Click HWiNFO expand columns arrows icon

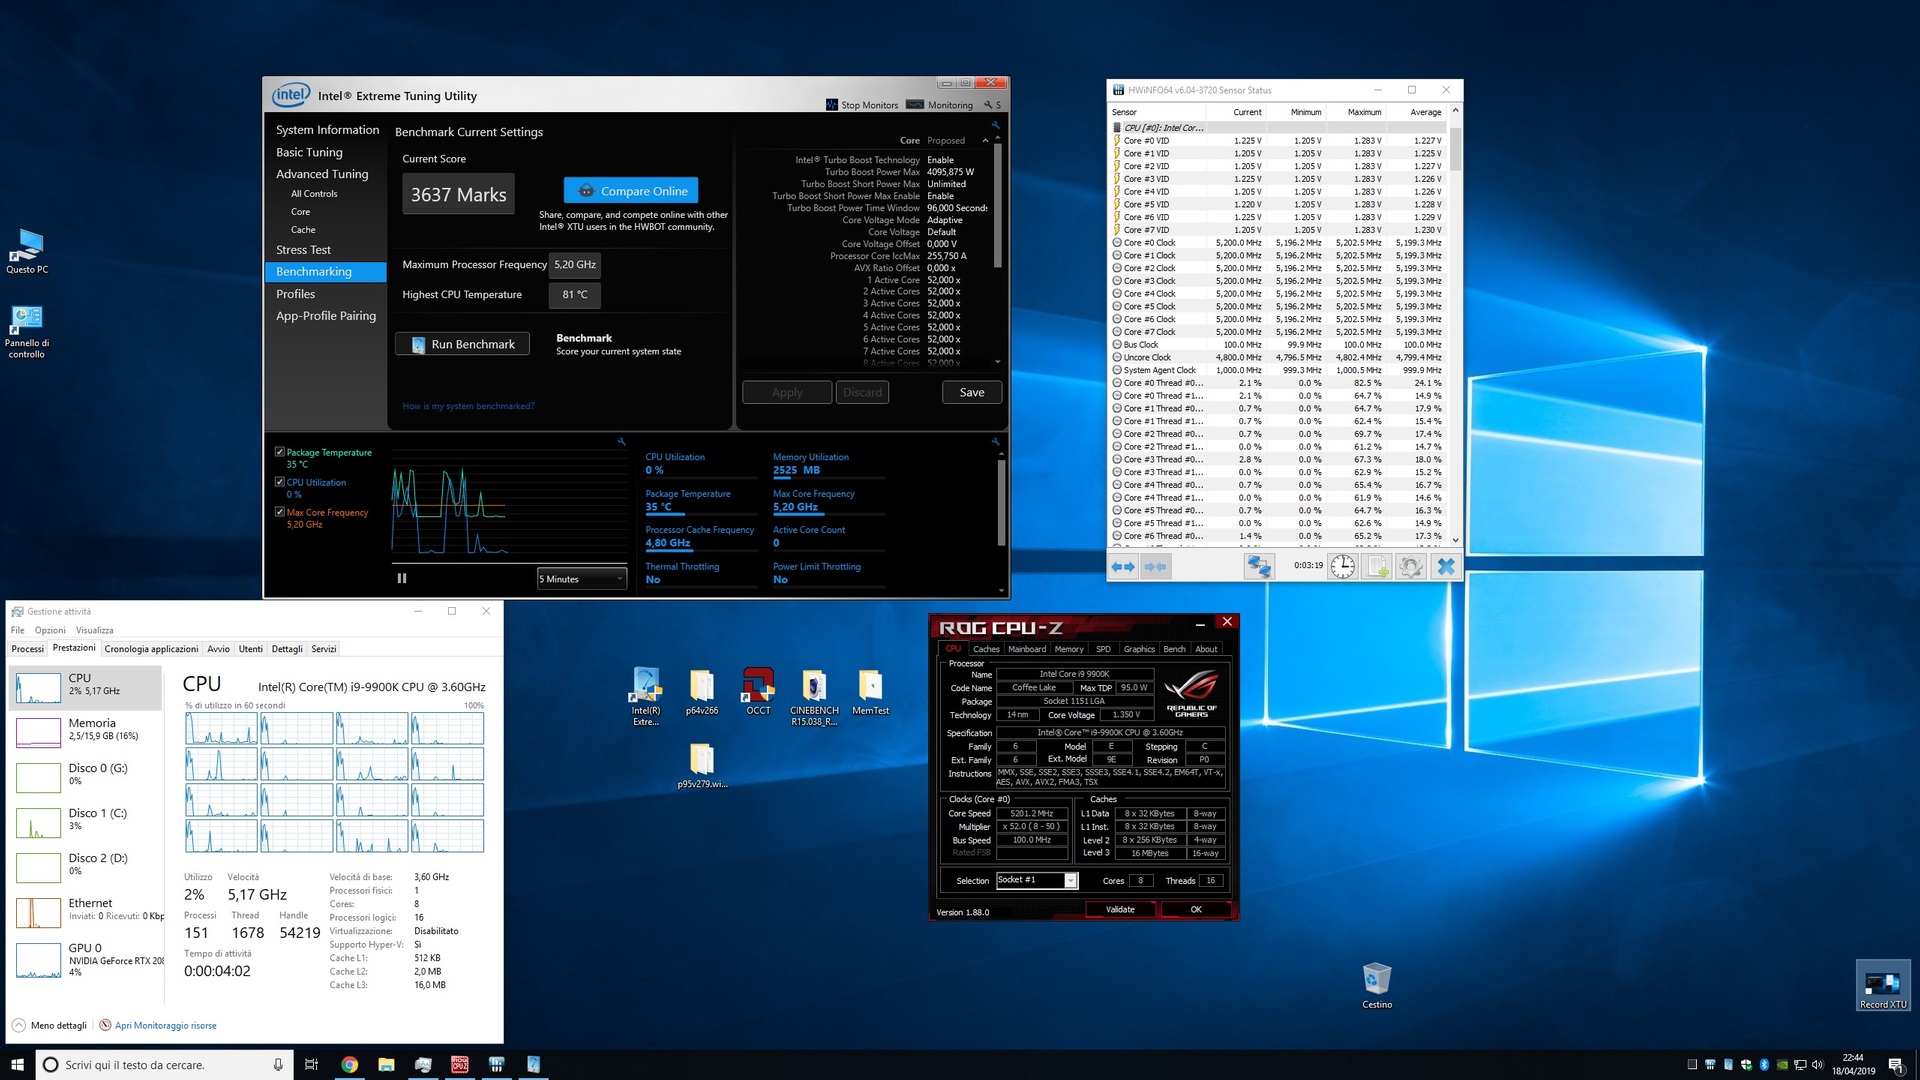1123,566
